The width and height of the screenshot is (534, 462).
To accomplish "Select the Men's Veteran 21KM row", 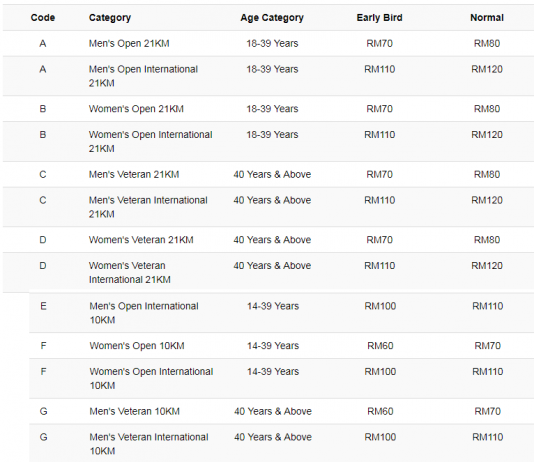I will [x=268, y=174].
